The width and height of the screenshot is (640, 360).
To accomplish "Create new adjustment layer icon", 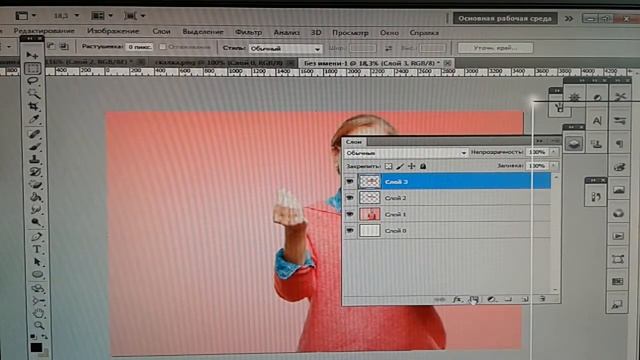I will [x=491, y=300].
